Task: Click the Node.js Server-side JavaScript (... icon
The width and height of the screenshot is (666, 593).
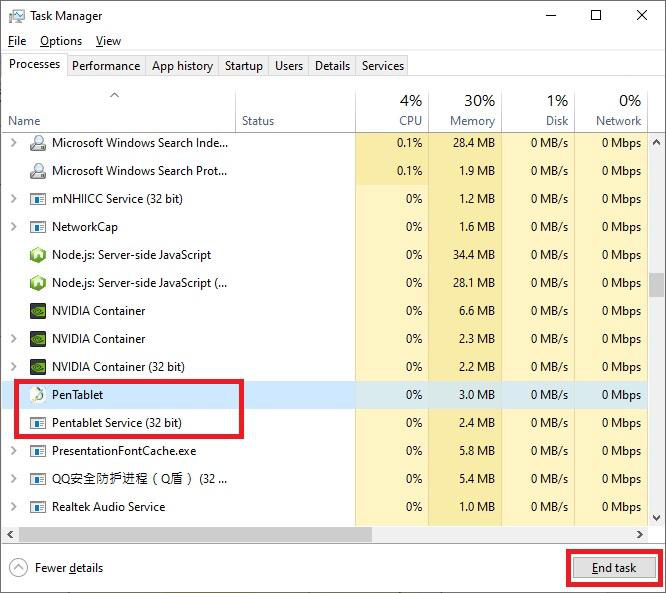Action: [38, 283]
